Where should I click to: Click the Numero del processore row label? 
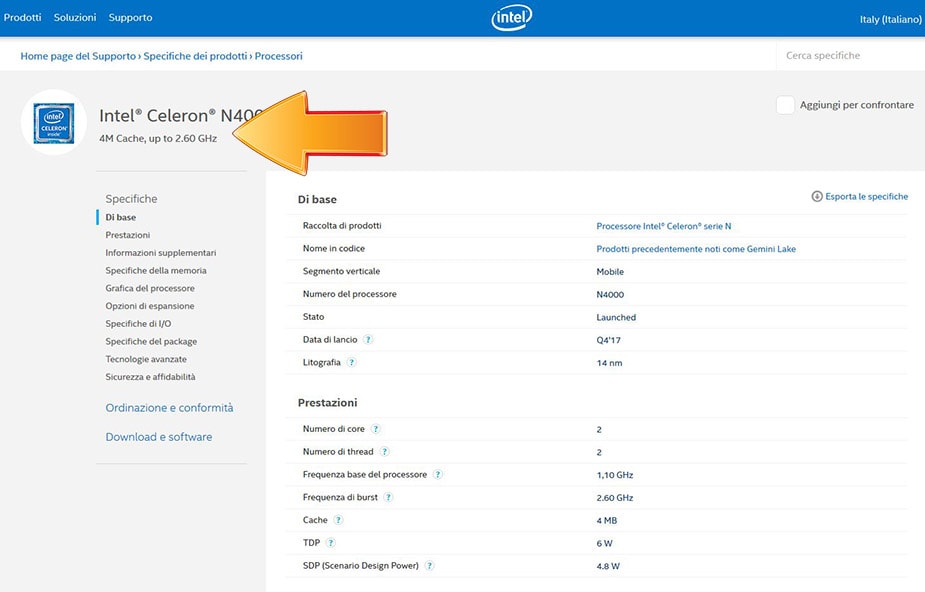coord(350,294)
